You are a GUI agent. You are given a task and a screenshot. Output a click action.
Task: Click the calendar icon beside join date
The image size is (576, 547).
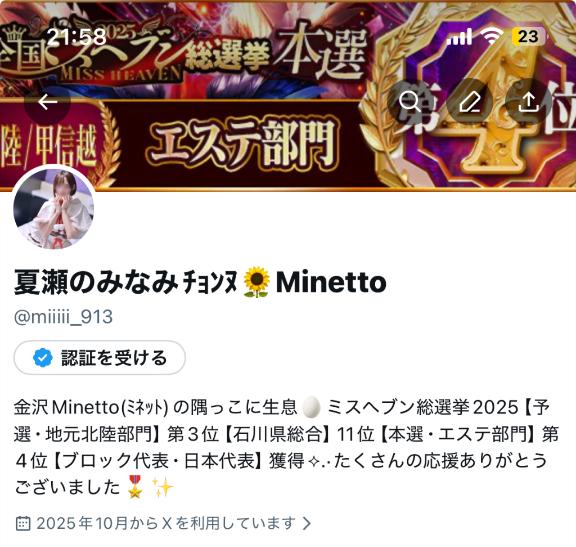[x=23, y=523]
